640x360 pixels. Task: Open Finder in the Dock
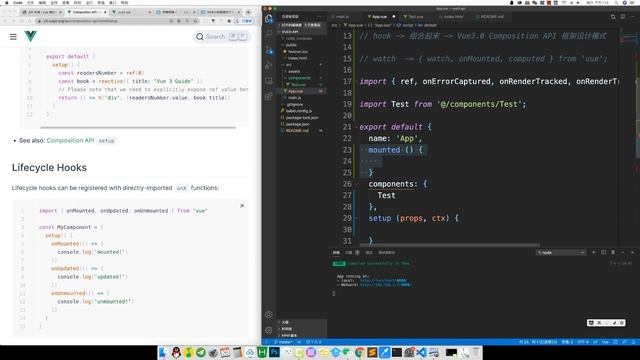pos(164,352)
